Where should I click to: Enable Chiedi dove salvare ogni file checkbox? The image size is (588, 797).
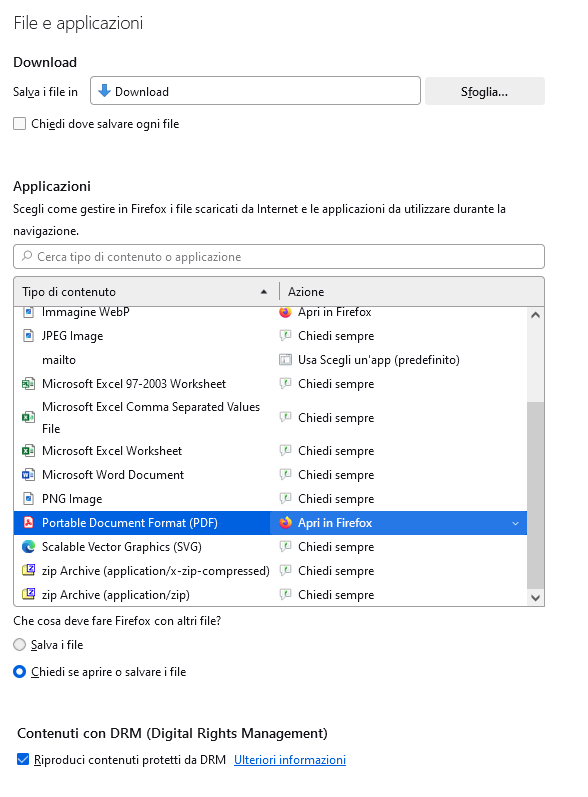pyautogui.click(x=19, y=124)
